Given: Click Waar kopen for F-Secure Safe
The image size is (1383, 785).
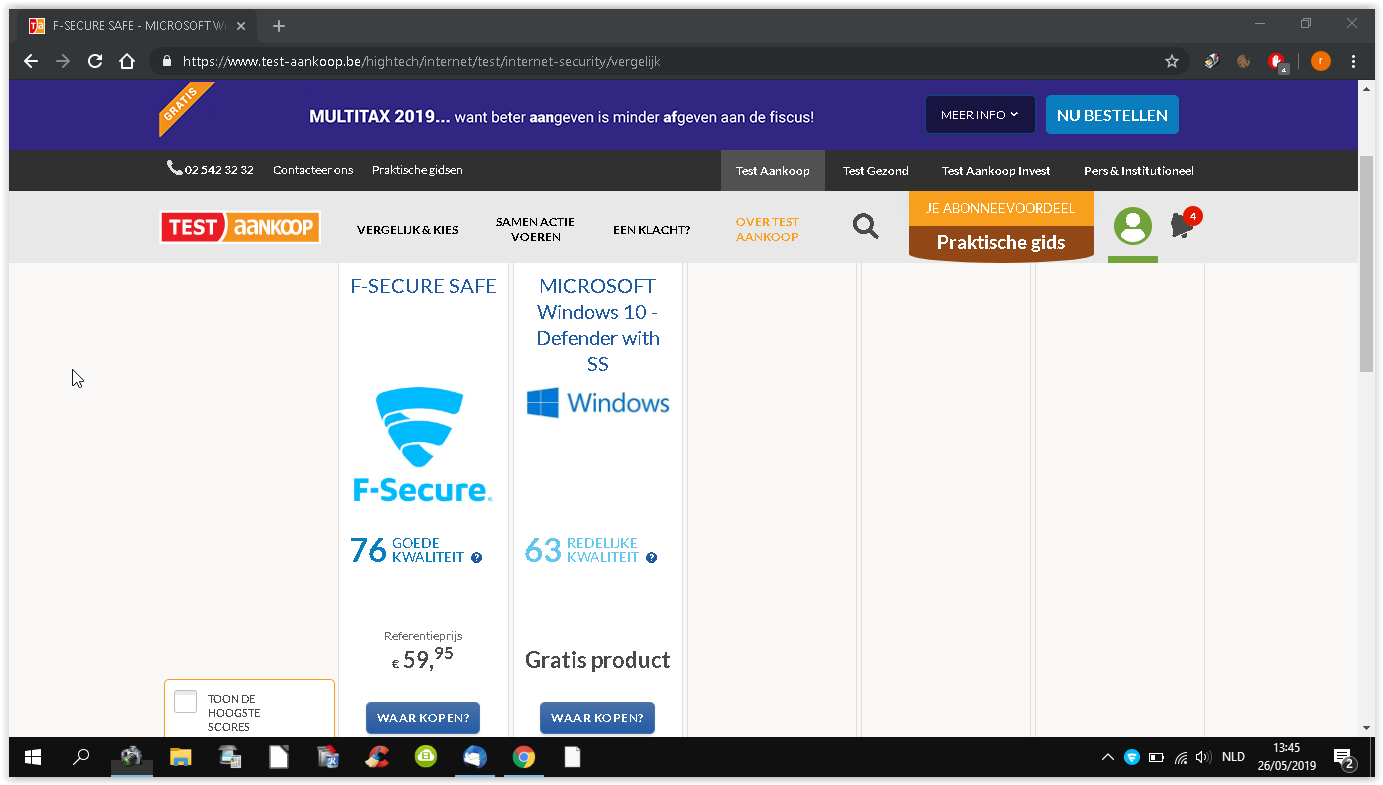Looking at the screenshot, I should pyautogui.click(x=423, y=718).
